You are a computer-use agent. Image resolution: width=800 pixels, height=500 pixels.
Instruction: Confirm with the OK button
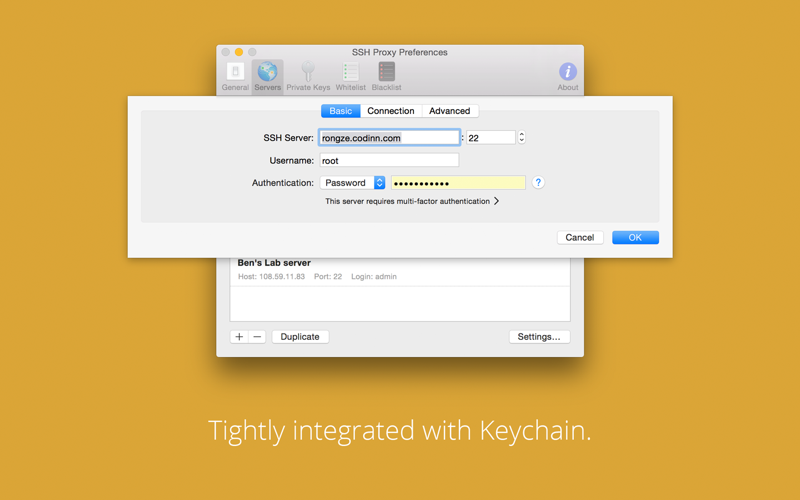635,237
